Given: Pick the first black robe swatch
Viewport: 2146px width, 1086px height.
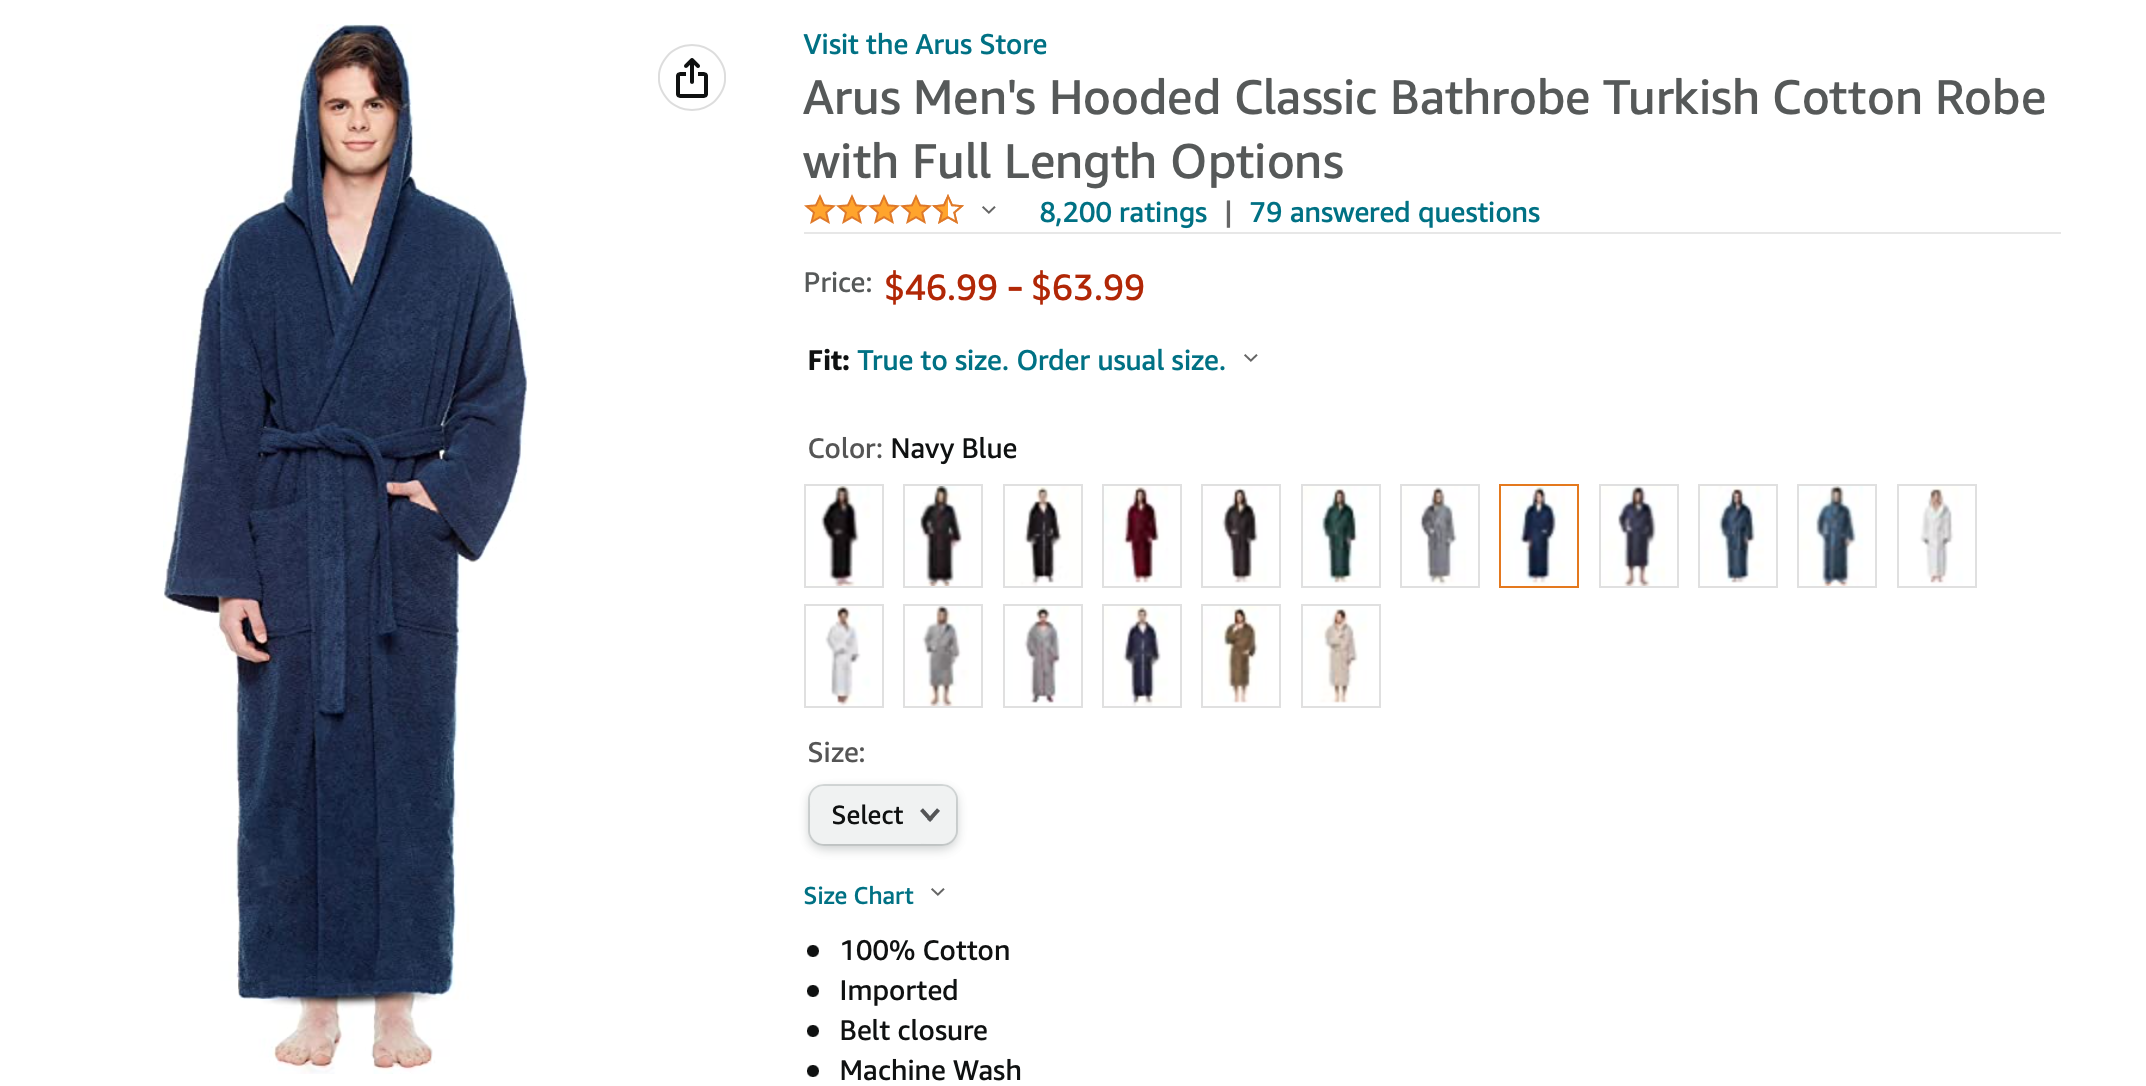Looking at the screenshot, I should point(844,536).
